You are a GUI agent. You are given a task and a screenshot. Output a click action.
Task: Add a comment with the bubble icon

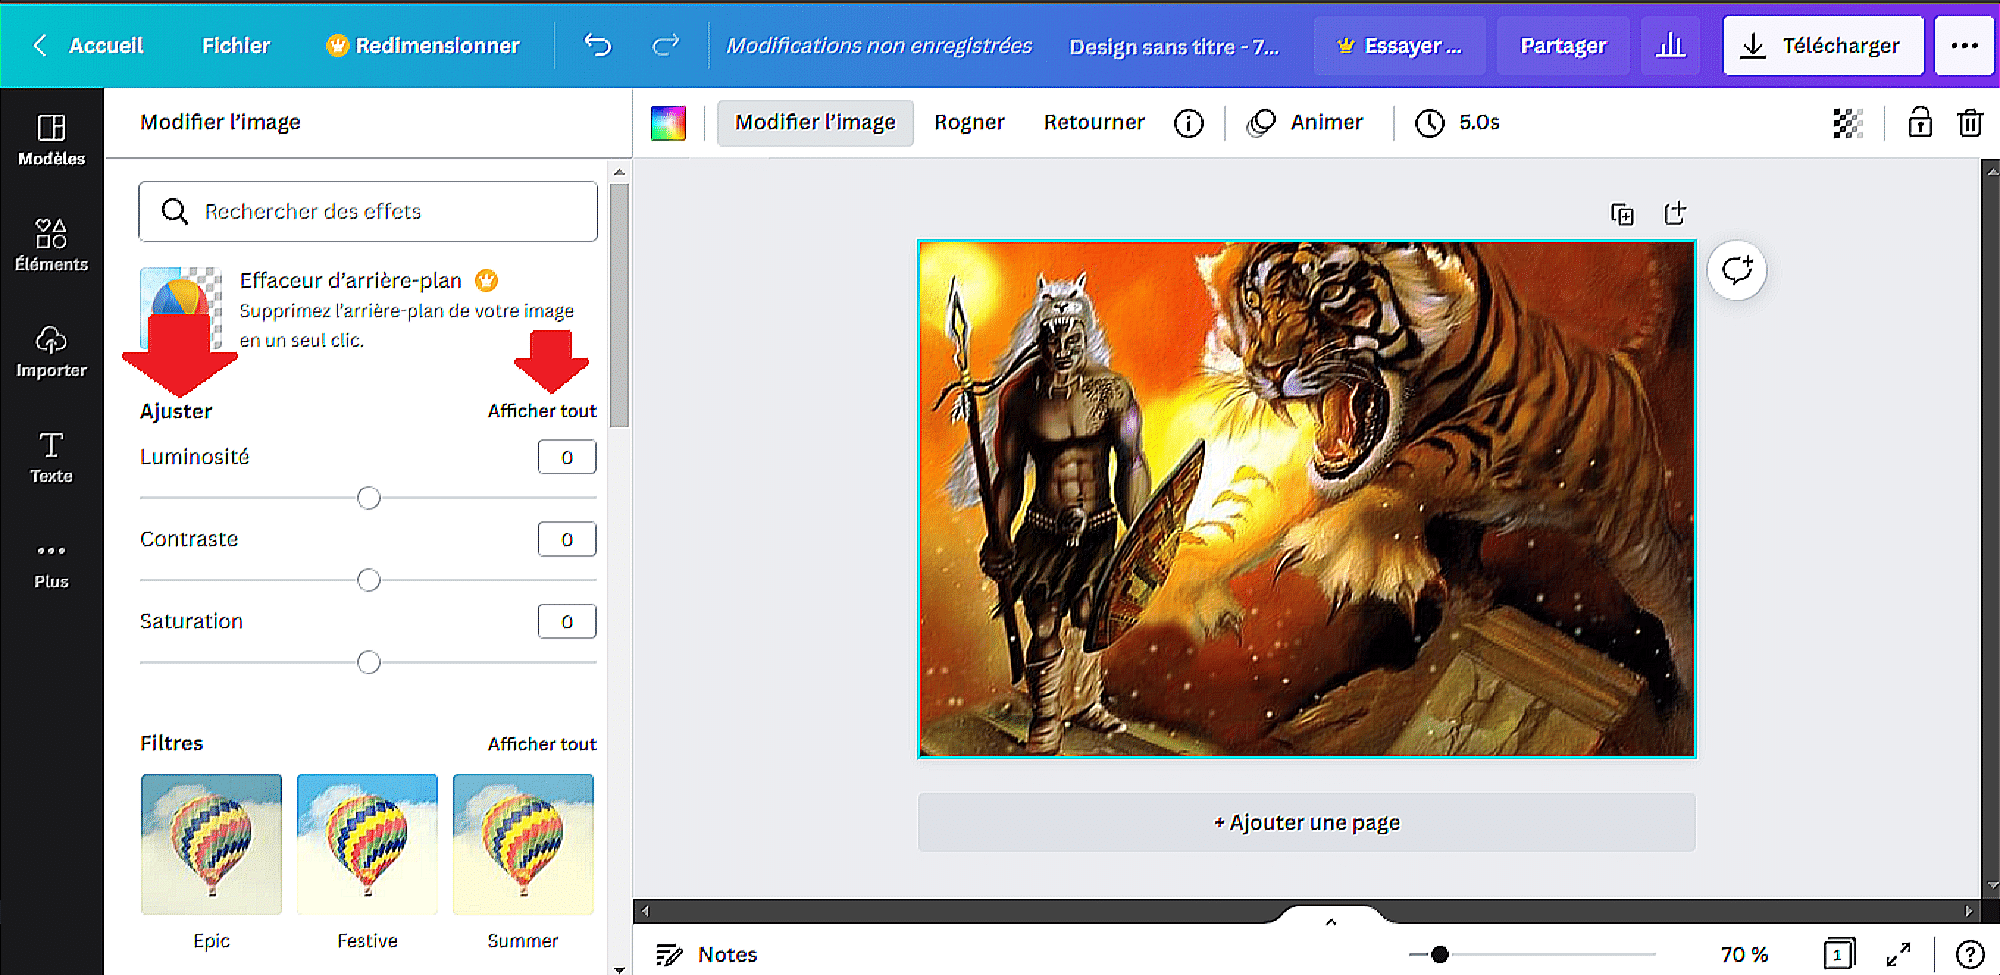click(x=1737, y=270)
